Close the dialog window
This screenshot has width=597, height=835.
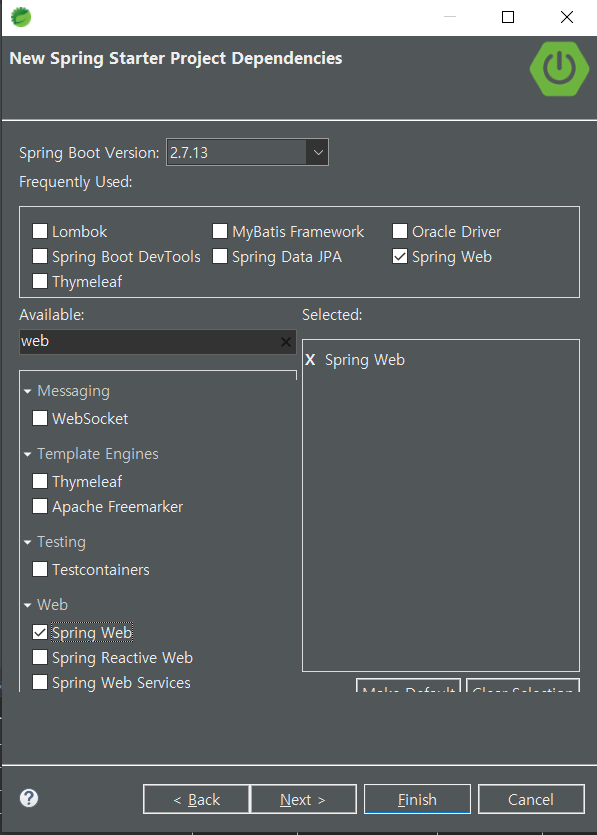[567, 17]
